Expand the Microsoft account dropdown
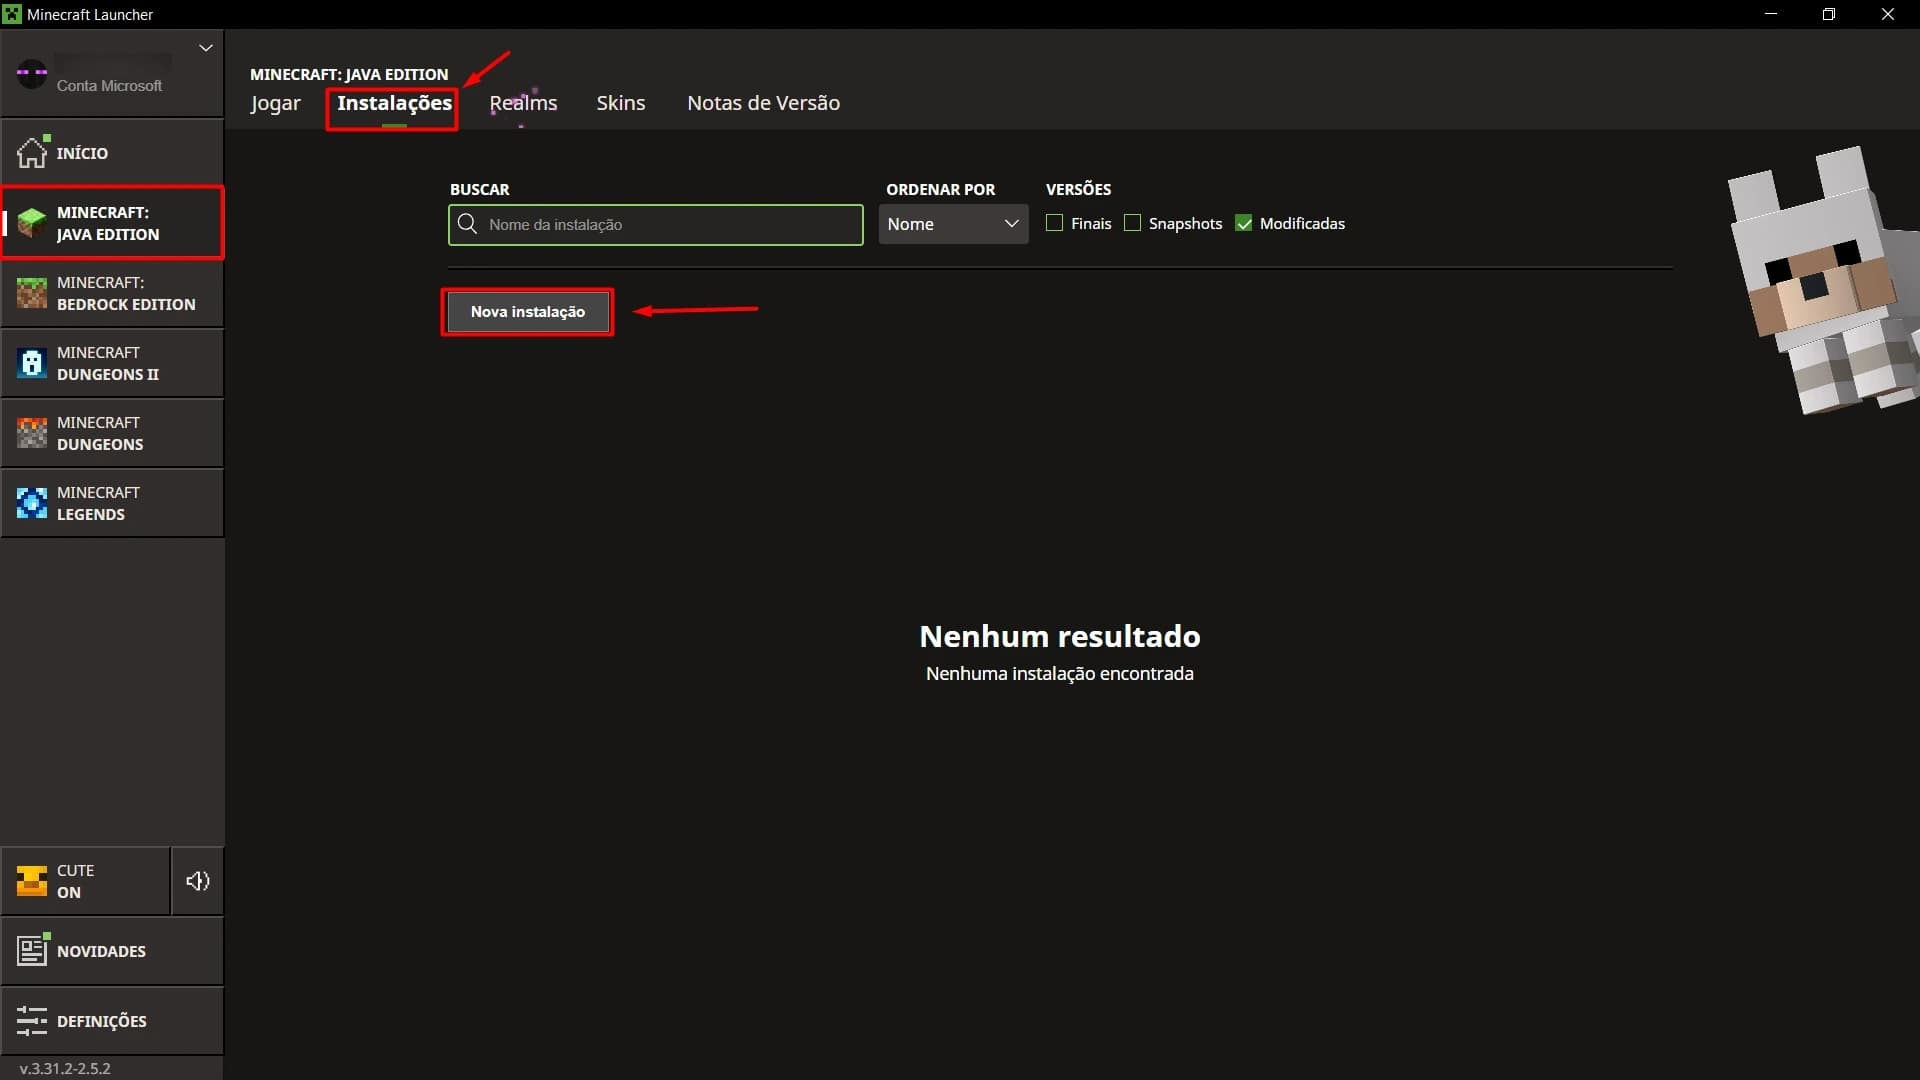 (x=205, y=47)
